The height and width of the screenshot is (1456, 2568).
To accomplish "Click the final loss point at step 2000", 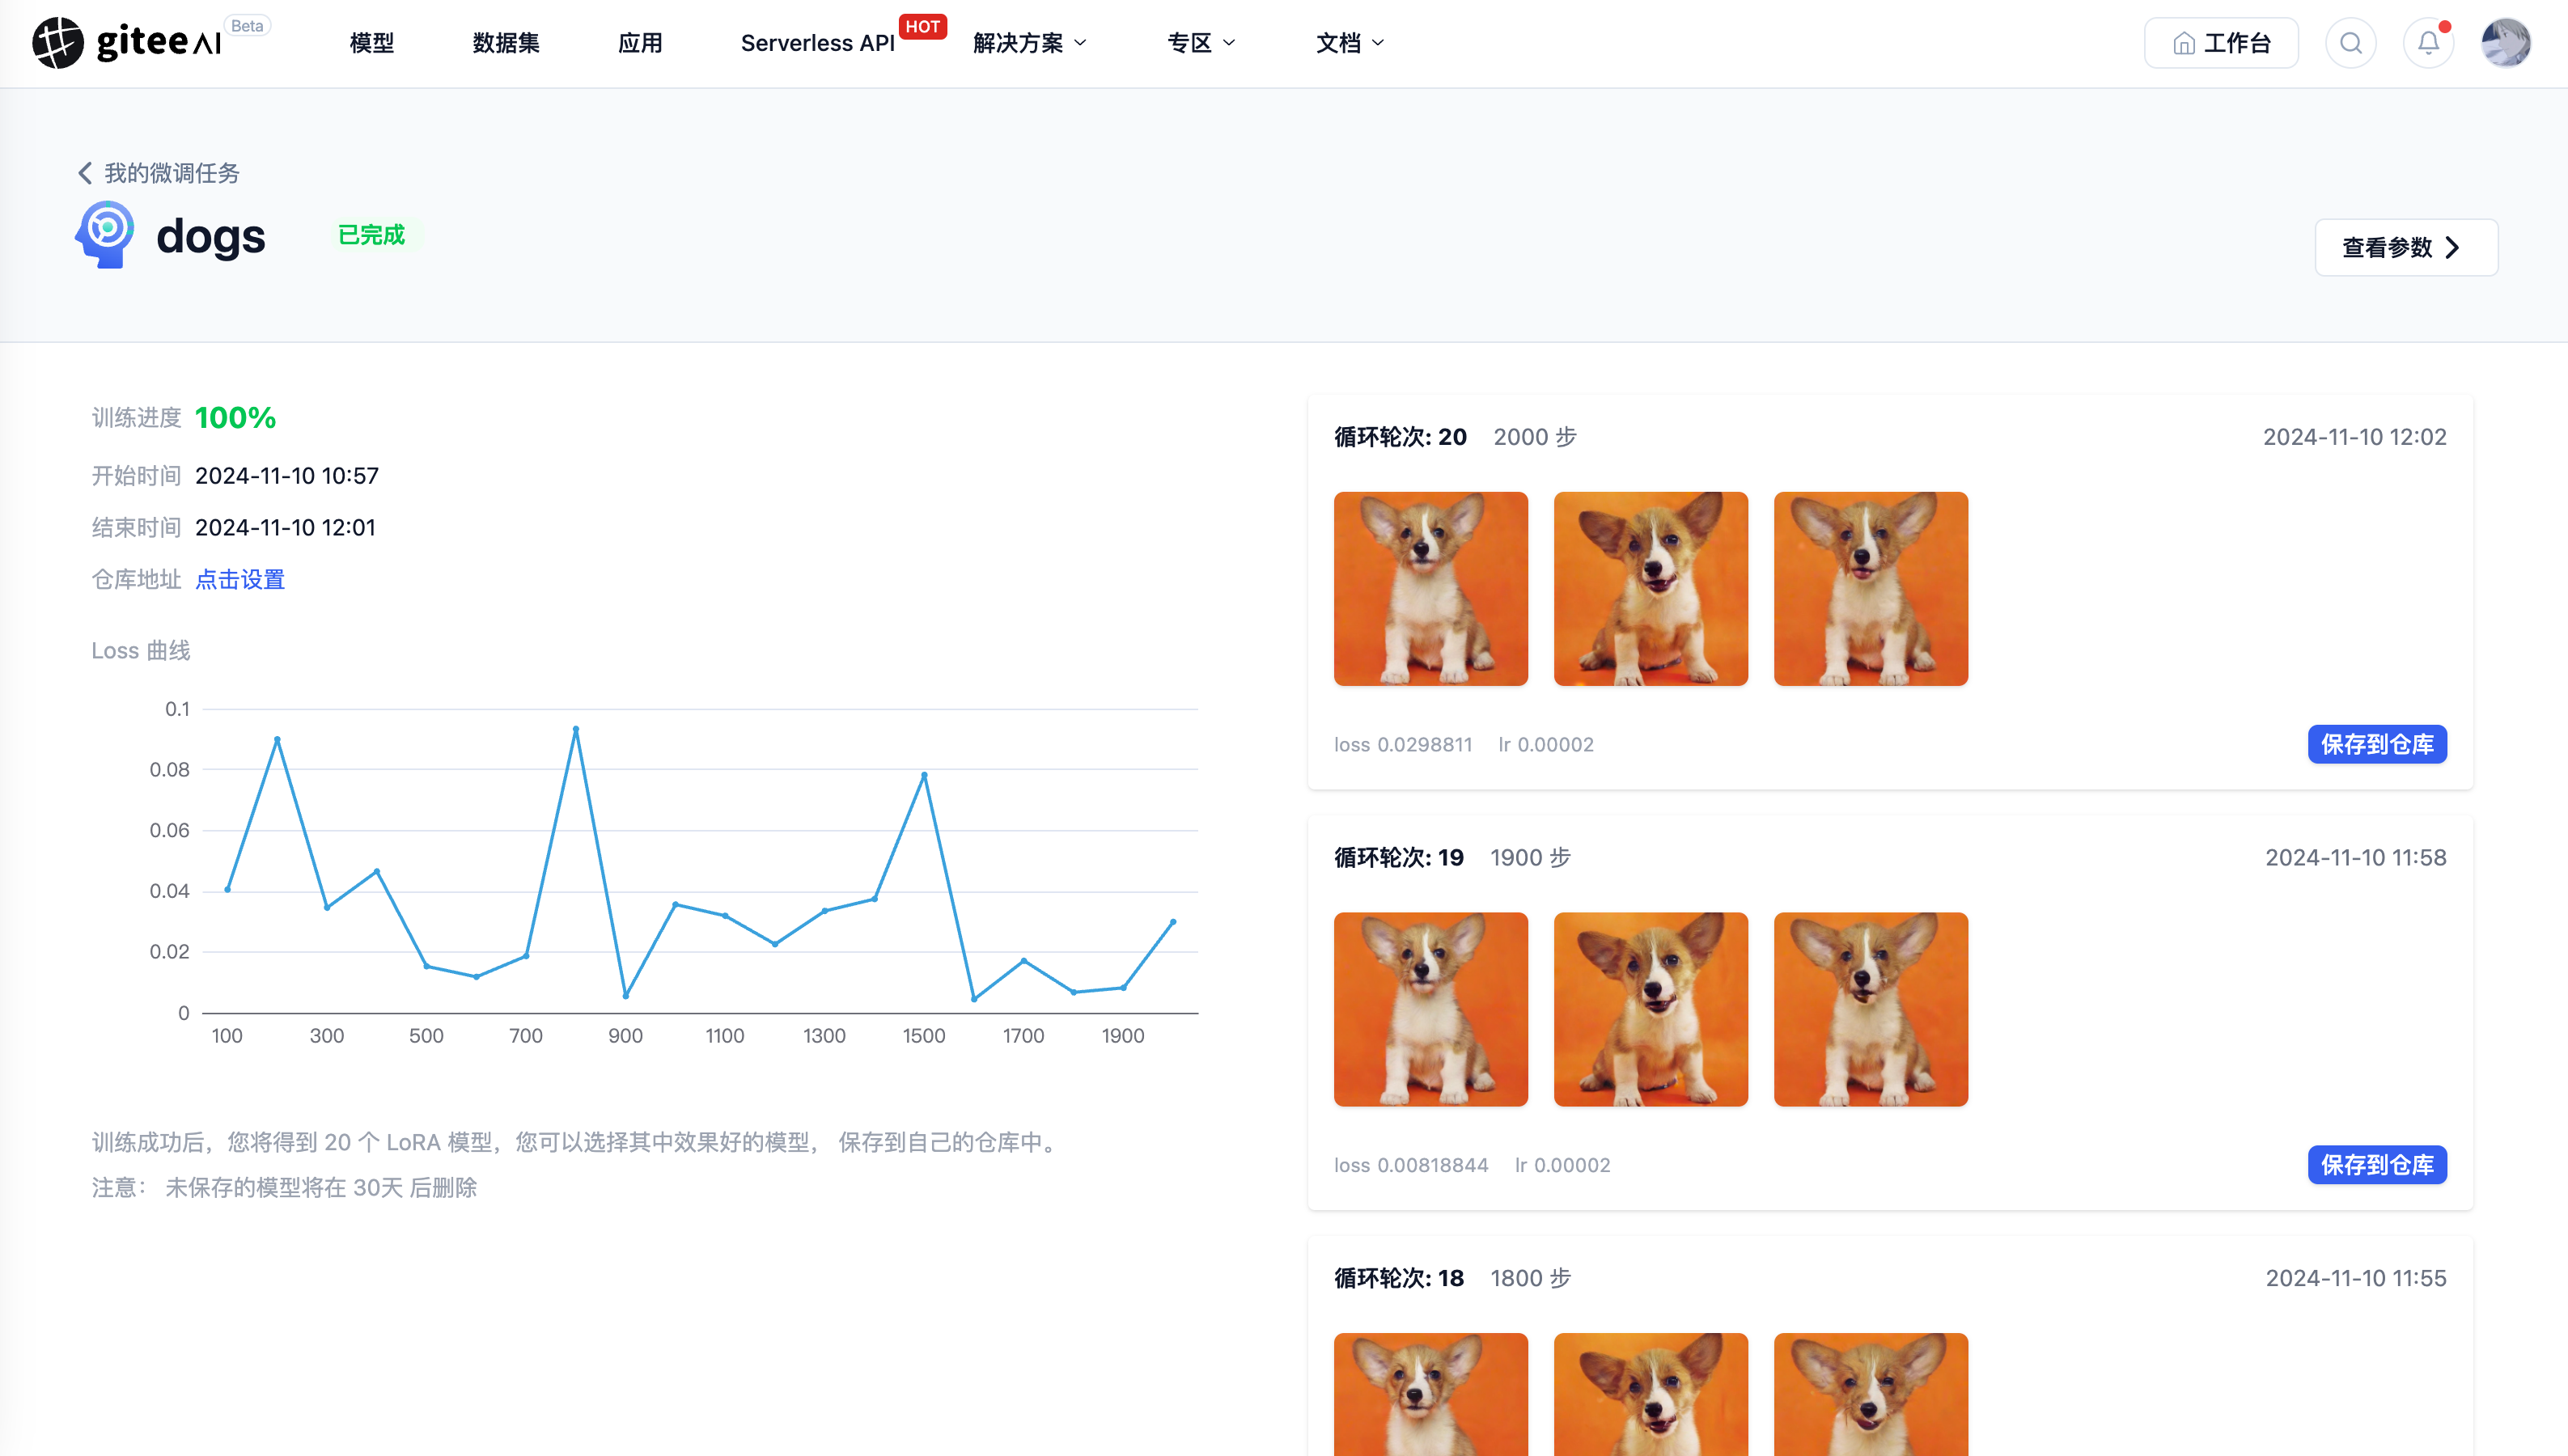I will coord(1173,922).
